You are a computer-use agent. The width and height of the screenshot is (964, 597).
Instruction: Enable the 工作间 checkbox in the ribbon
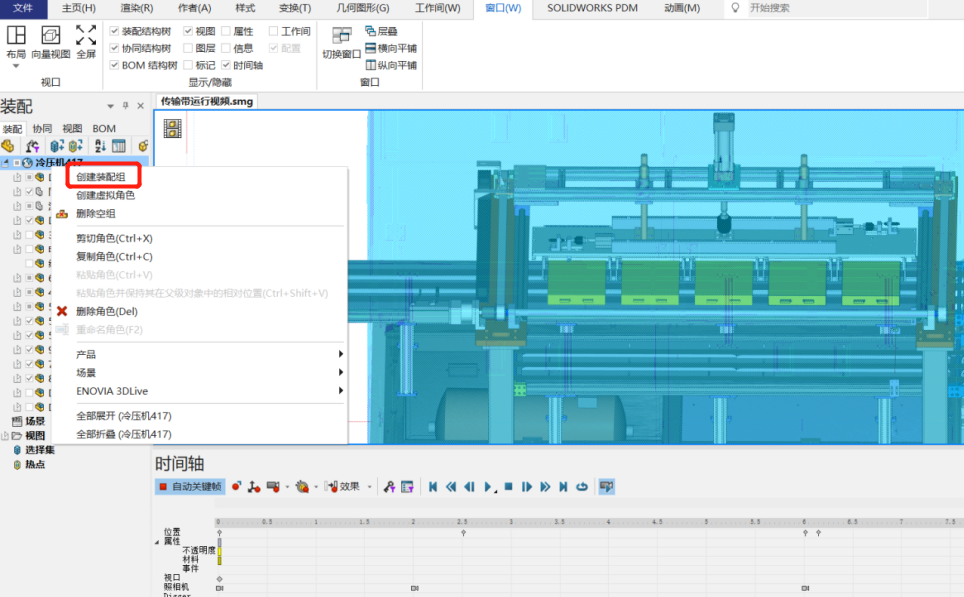(x=274, y=31)
